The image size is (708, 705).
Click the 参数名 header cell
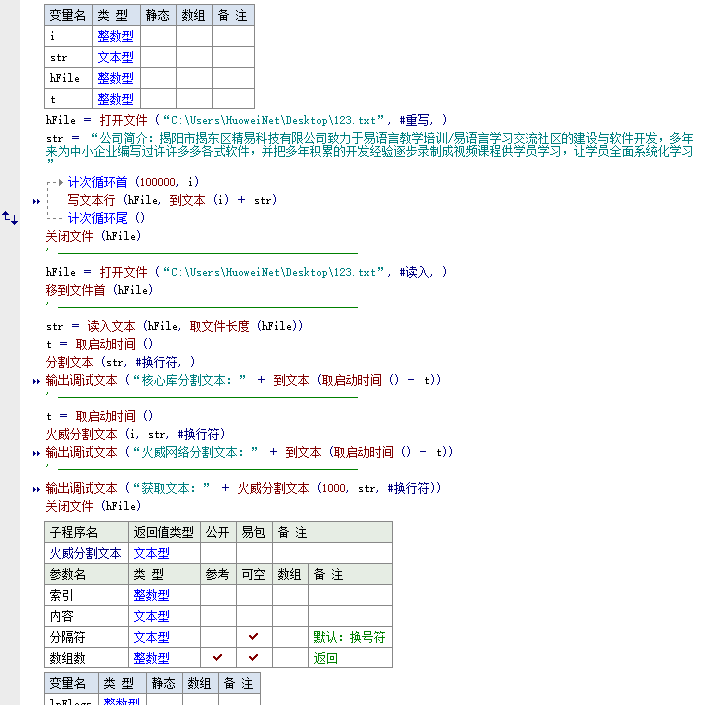(x=87, y=574)
